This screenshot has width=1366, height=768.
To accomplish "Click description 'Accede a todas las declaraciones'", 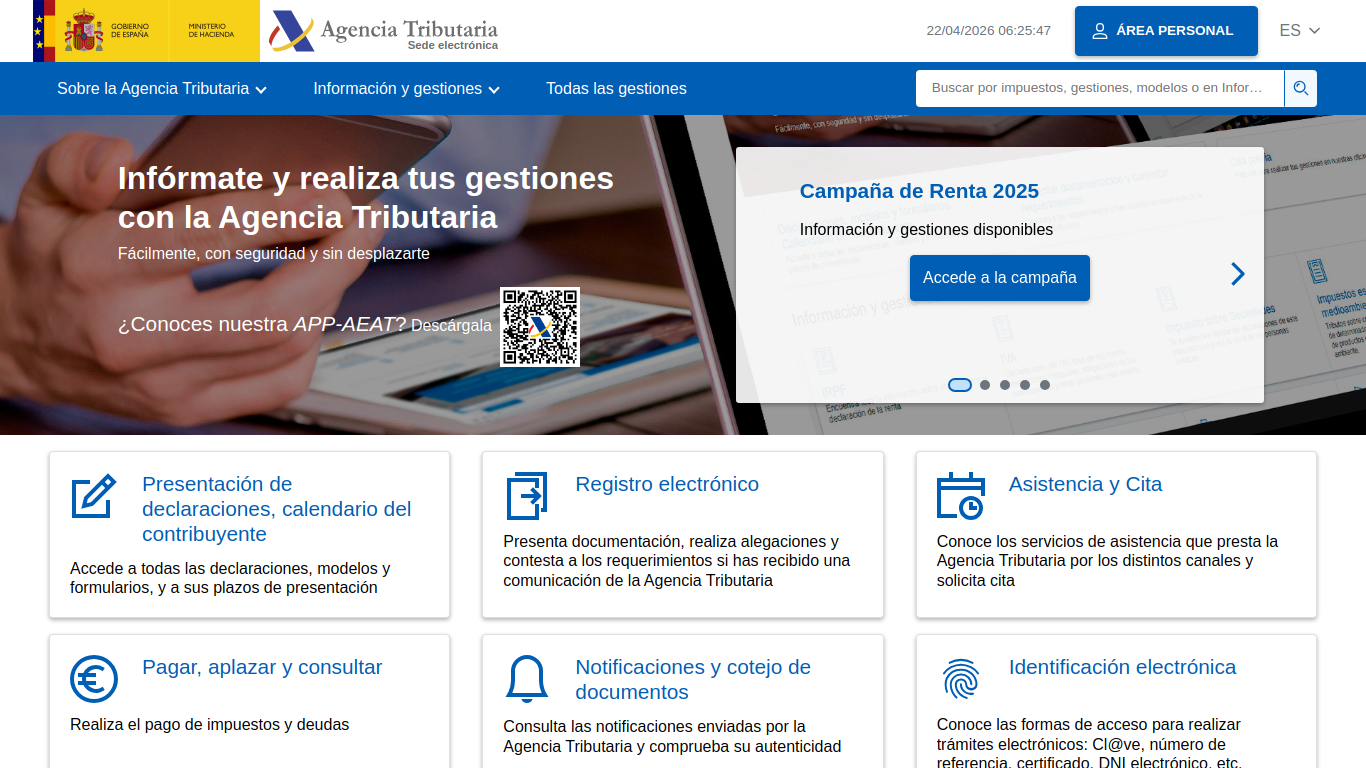I will click(x=230, y=578).
